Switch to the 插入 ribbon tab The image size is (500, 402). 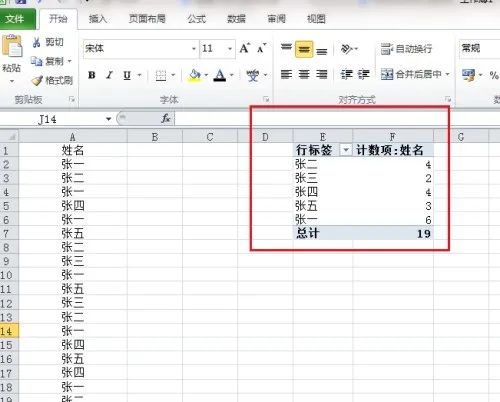click(98, 19)
